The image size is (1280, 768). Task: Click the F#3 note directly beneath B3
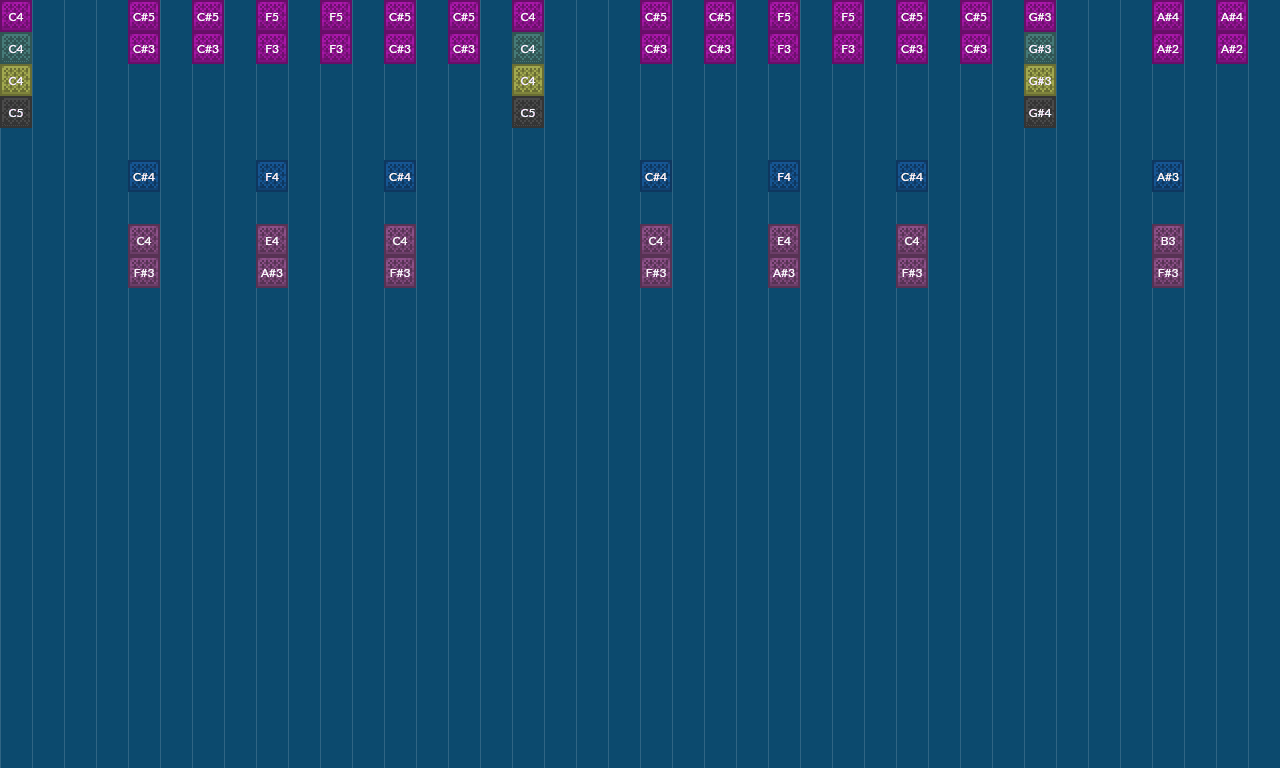coord(1168,273)
